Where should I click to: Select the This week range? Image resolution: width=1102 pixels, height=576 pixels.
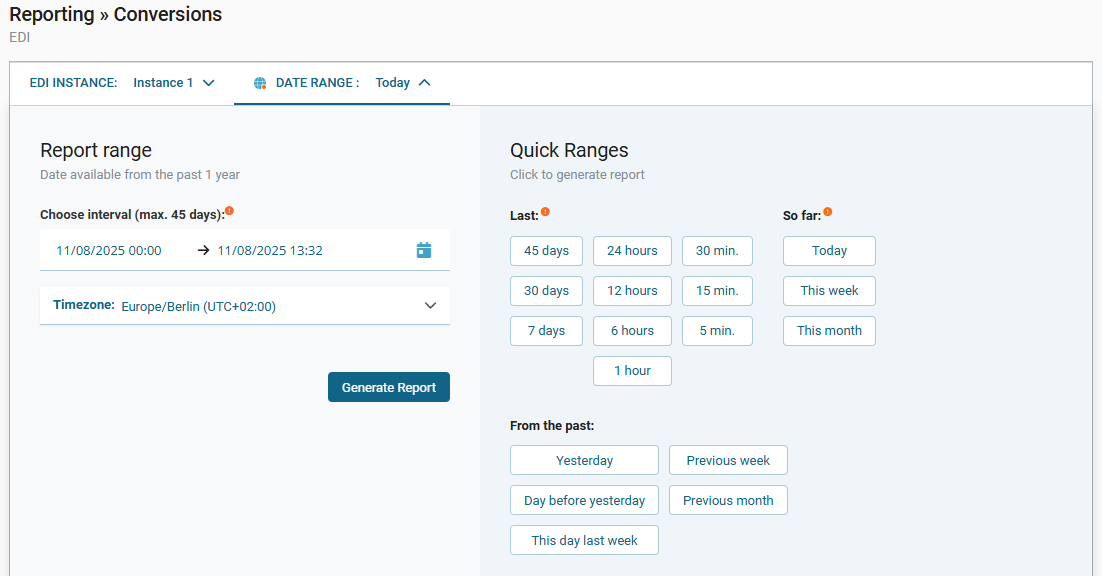click(829, 291)
